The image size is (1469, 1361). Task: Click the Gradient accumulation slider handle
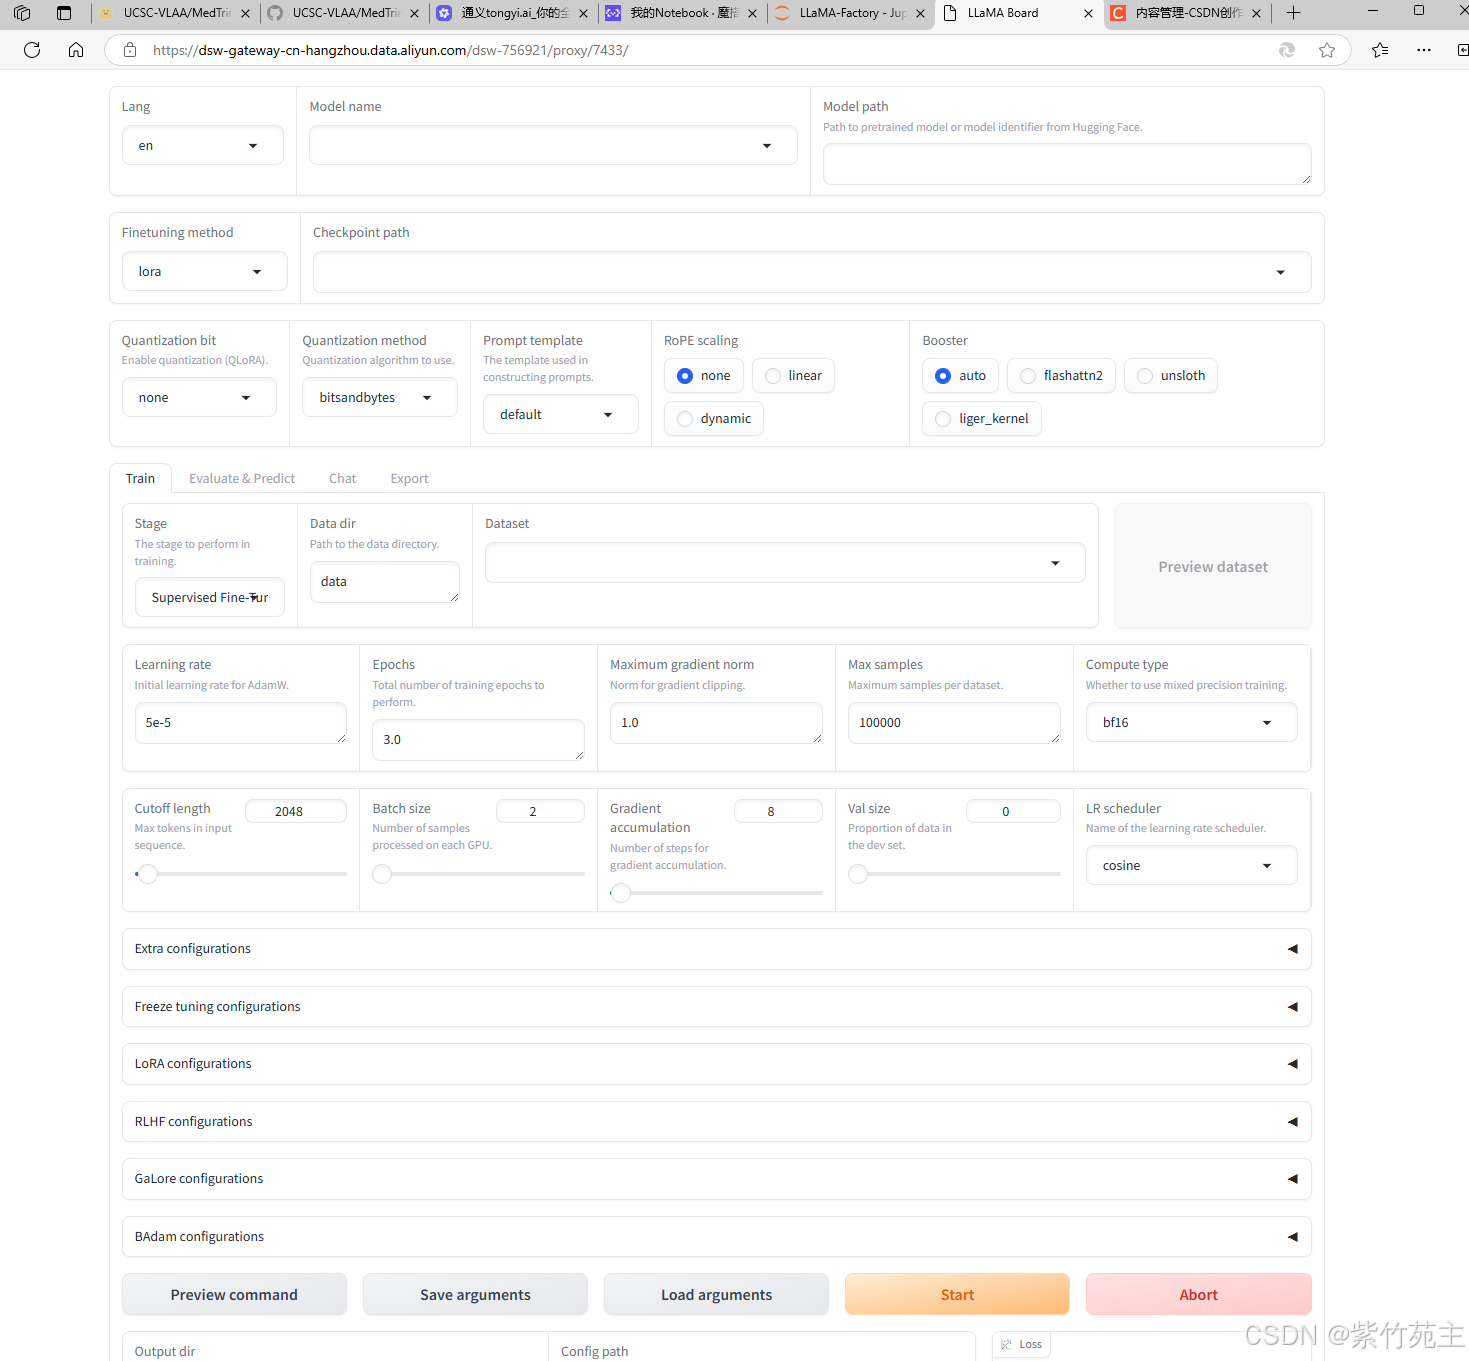621,893
